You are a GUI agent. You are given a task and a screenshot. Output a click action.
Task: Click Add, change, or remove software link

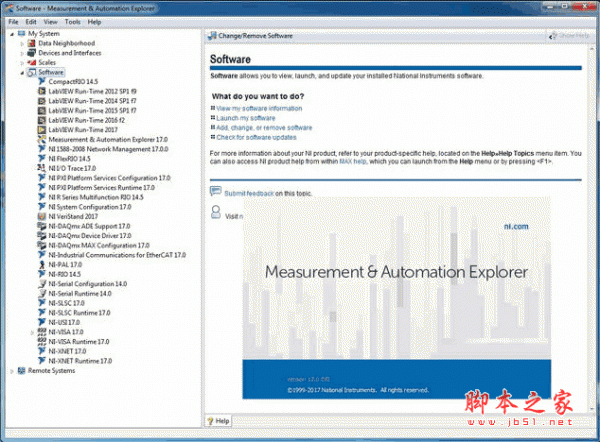(264, 127)
